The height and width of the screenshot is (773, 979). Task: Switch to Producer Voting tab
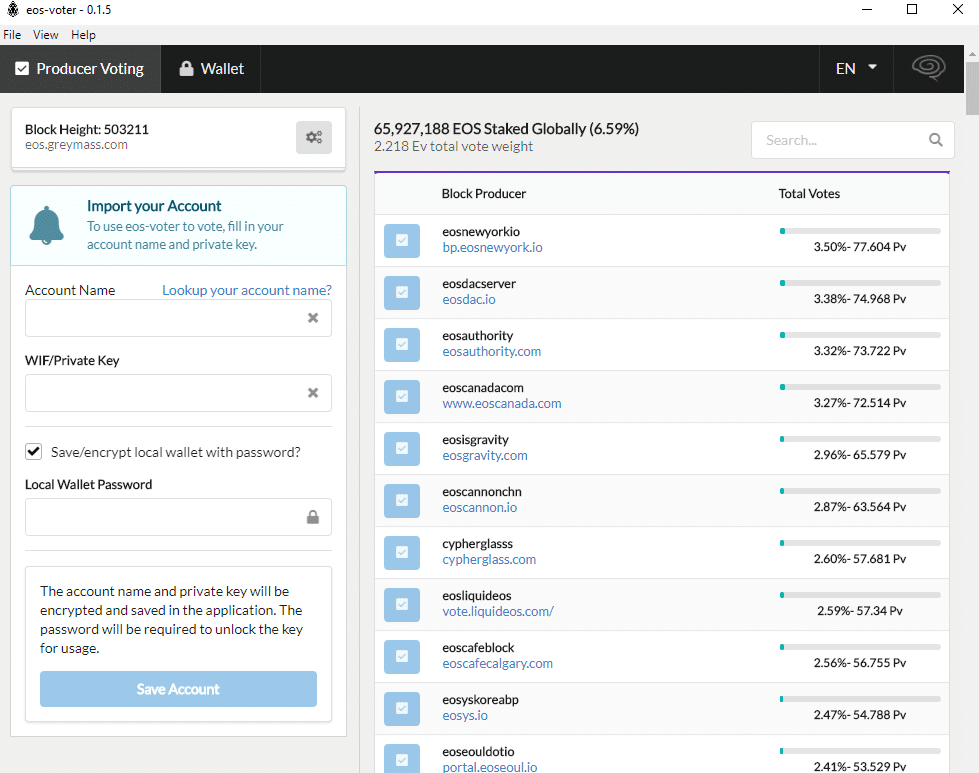(x=80, y=69)
